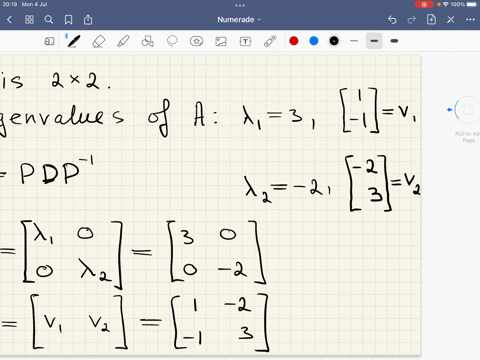Tap the screen recording indicator

[x=424, y=4]
